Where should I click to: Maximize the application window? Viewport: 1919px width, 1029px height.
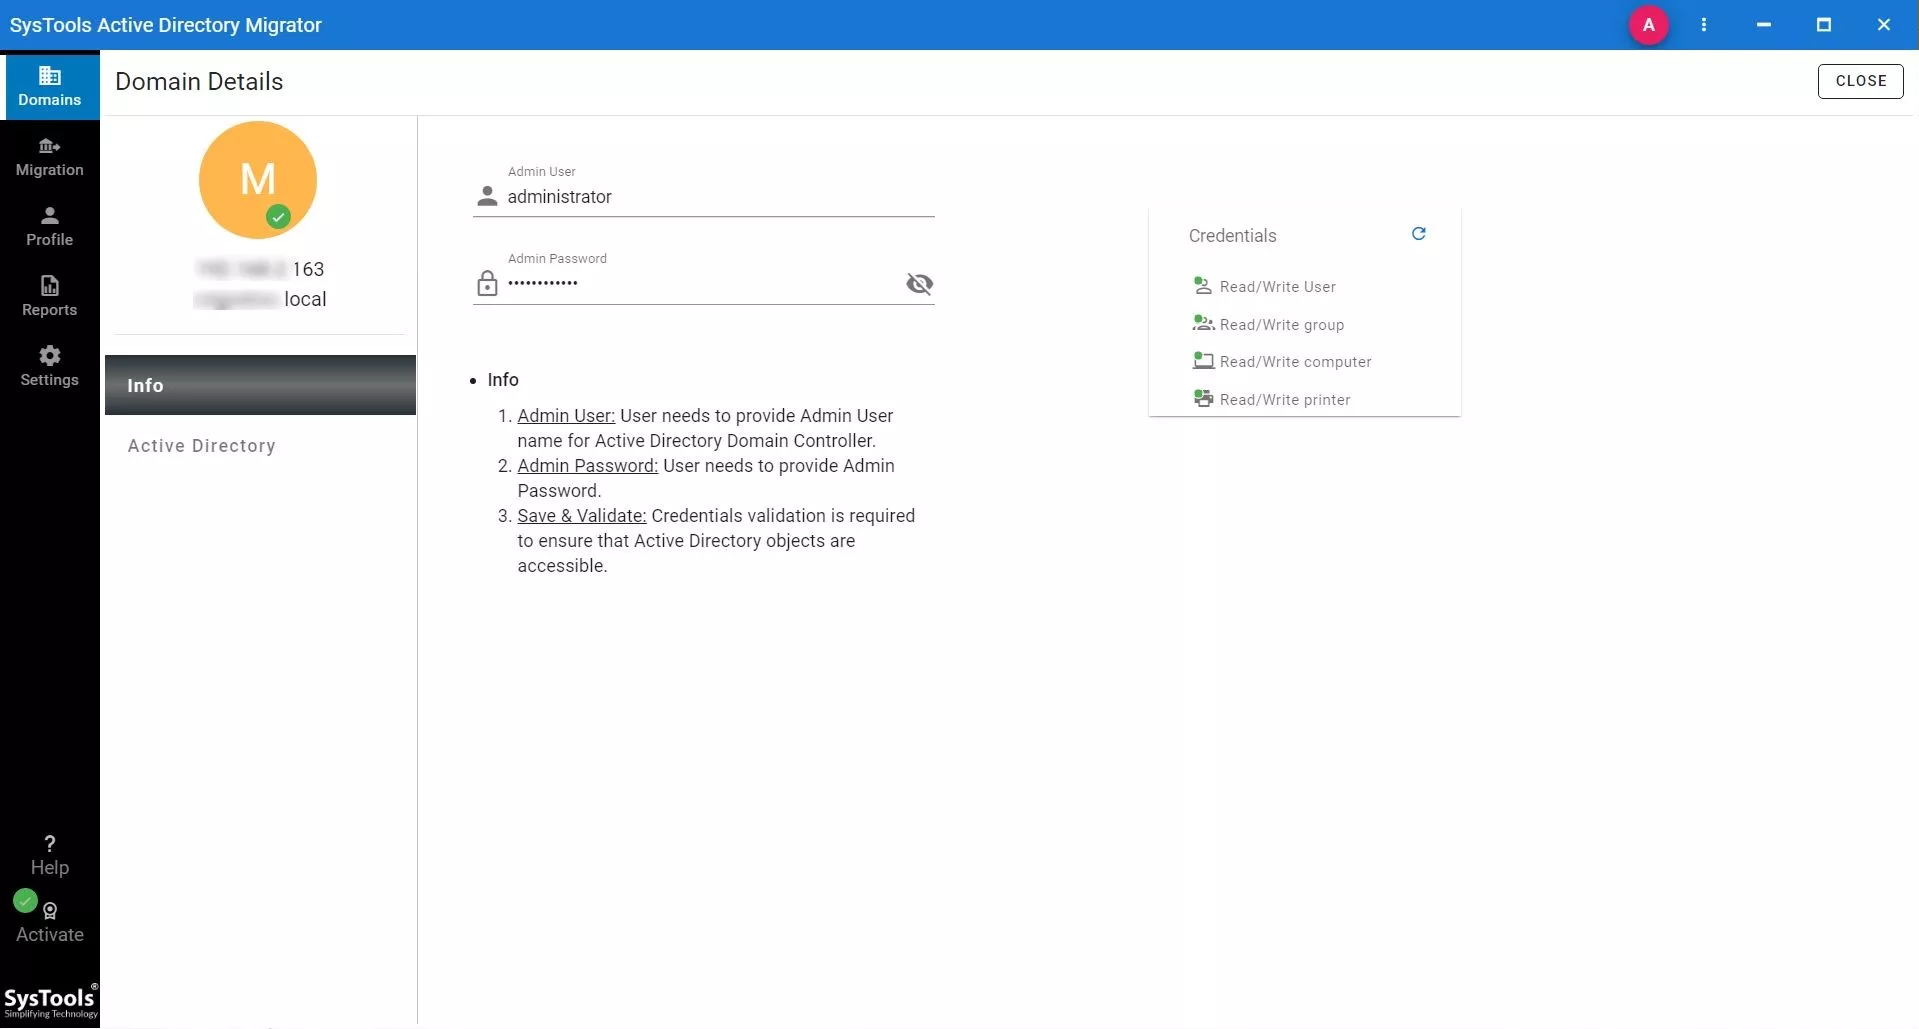1824,25
